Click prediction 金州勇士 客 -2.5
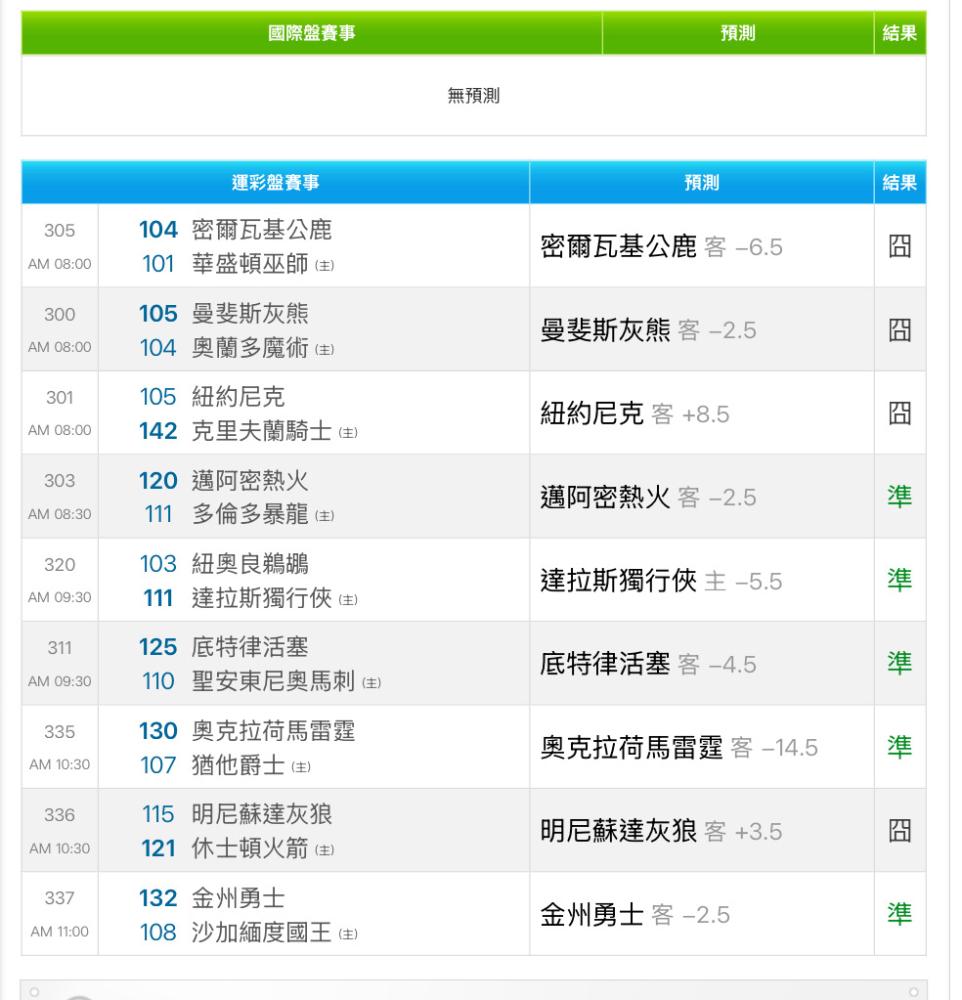Viewport: 962px width, 1000px height. pyautogui.click(x=635, y=915)
